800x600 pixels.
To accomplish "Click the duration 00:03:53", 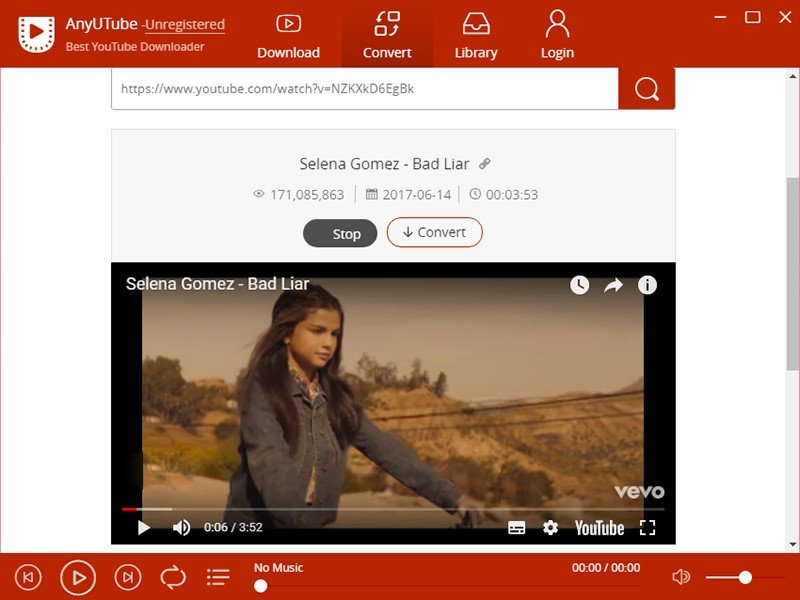I will coord(512,195).
